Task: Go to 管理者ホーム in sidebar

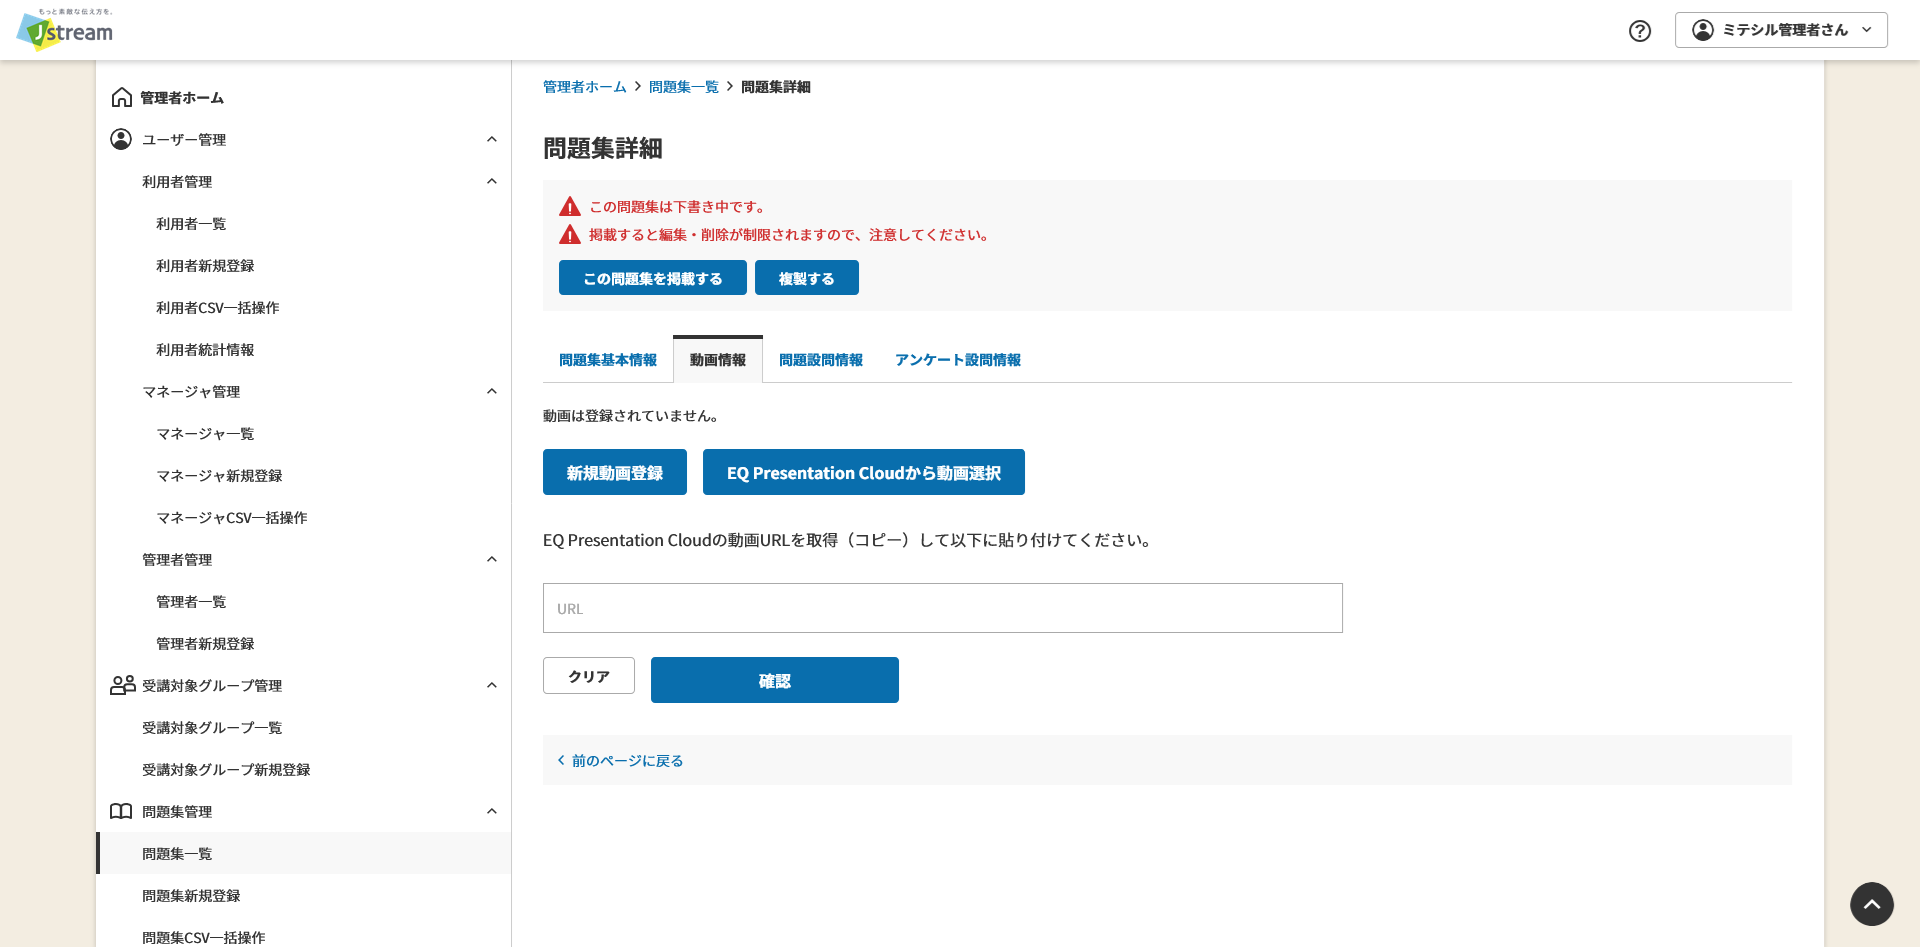Action: click(x=182, y=98)
